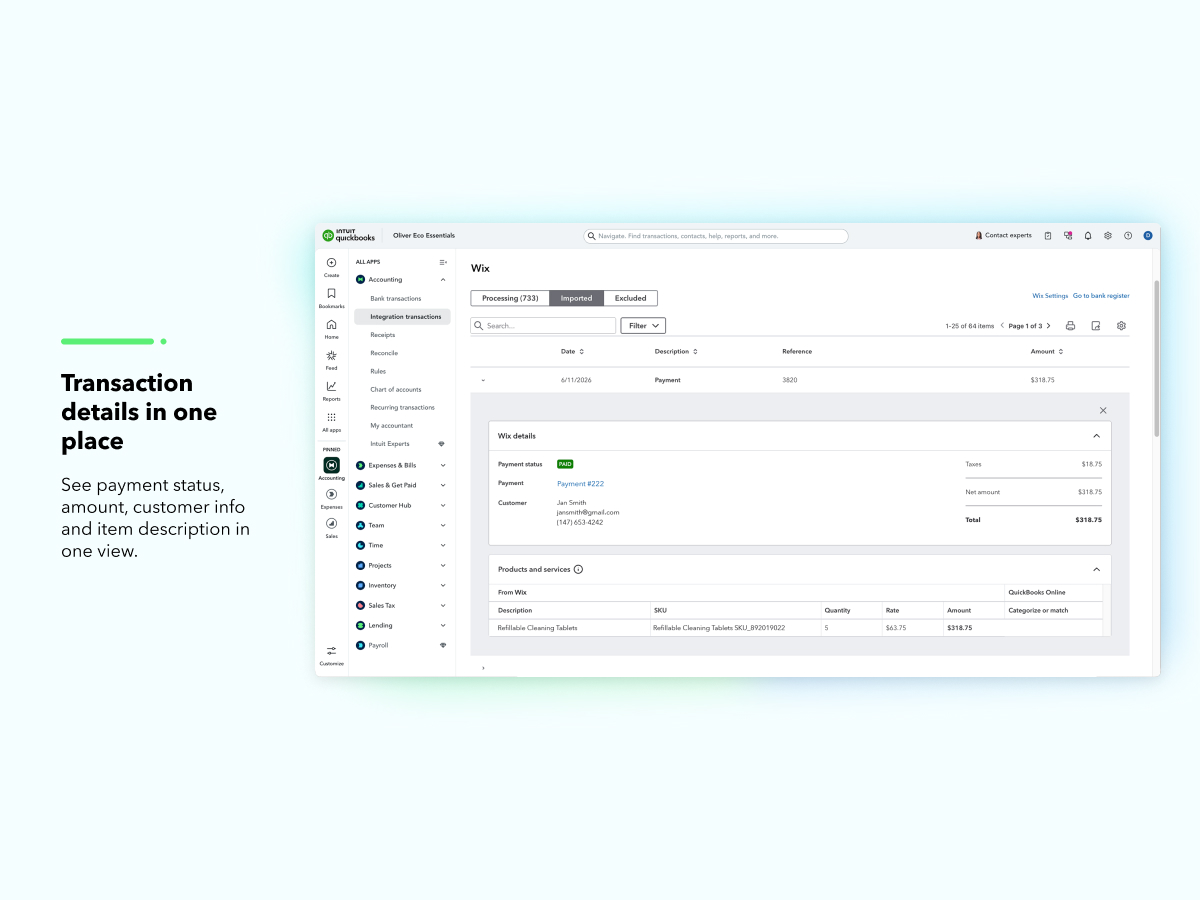Select the Imported tab
The image size is (1200, 900).
coord(576,298)
